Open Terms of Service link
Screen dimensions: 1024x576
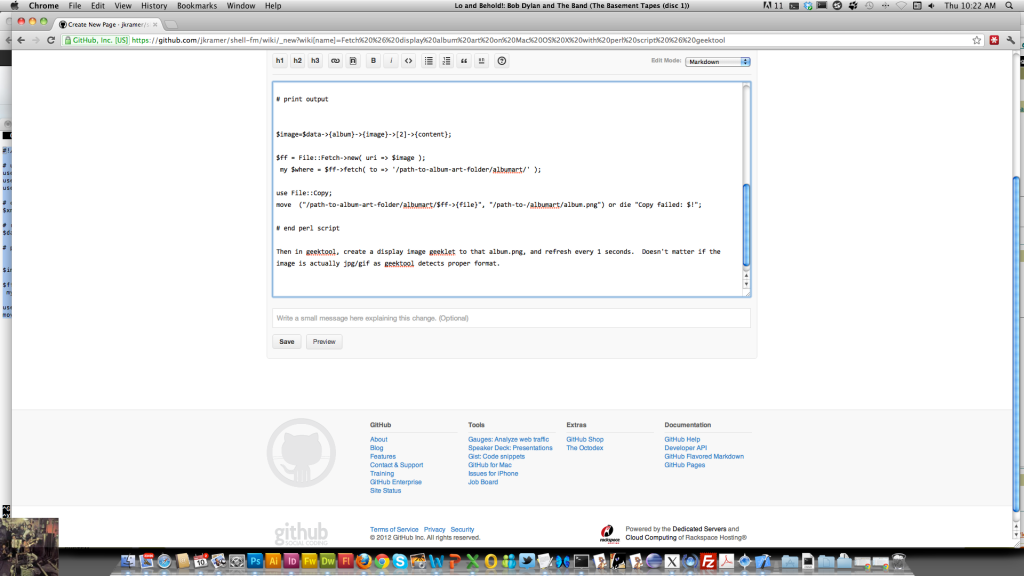click(394, 530)
